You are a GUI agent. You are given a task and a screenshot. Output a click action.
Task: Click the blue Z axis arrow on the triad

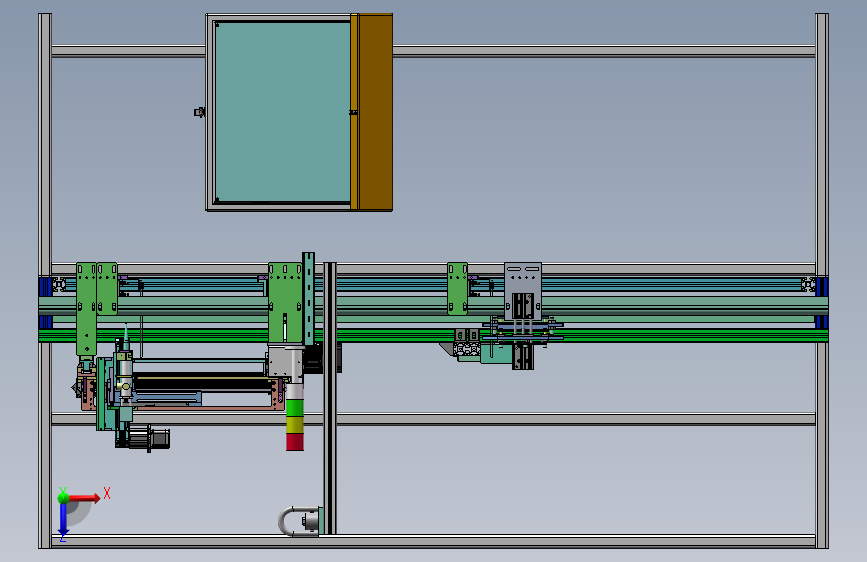click(63, 519)
